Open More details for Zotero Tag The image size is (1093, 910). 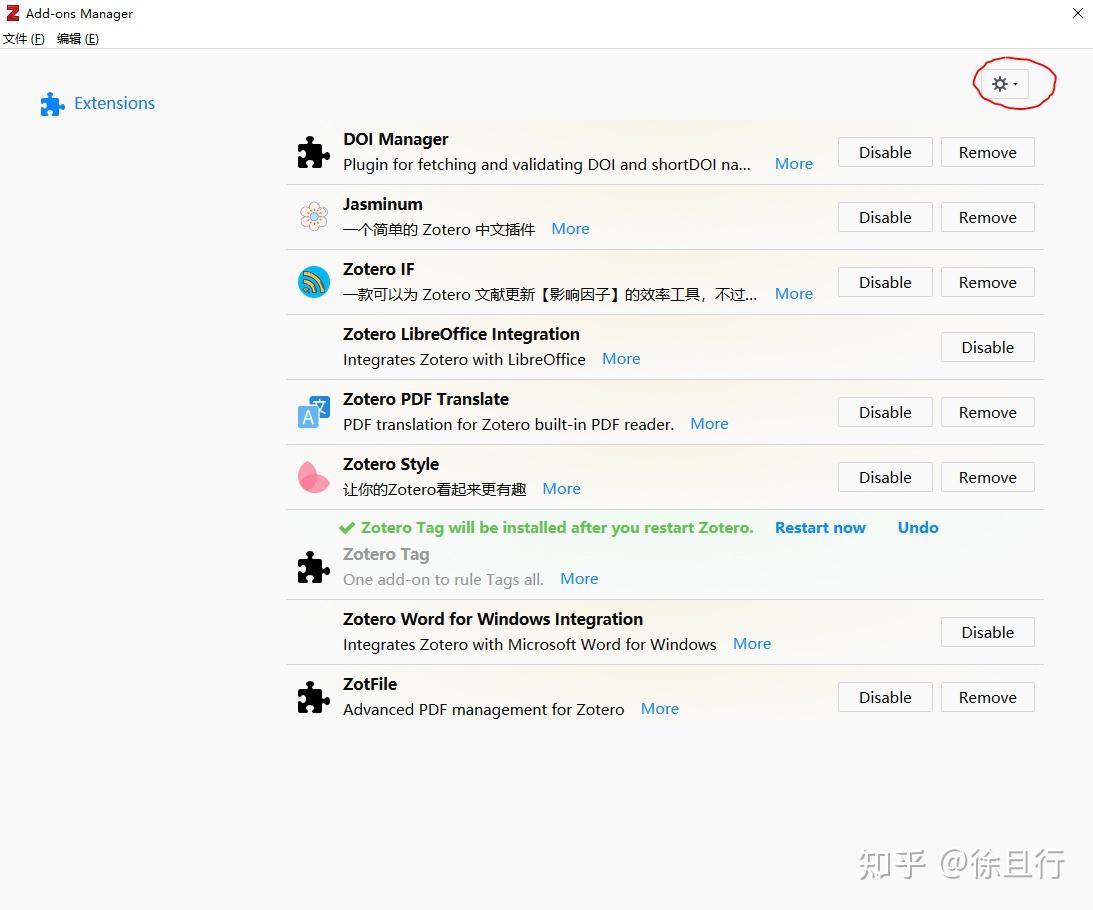[579, 578]
